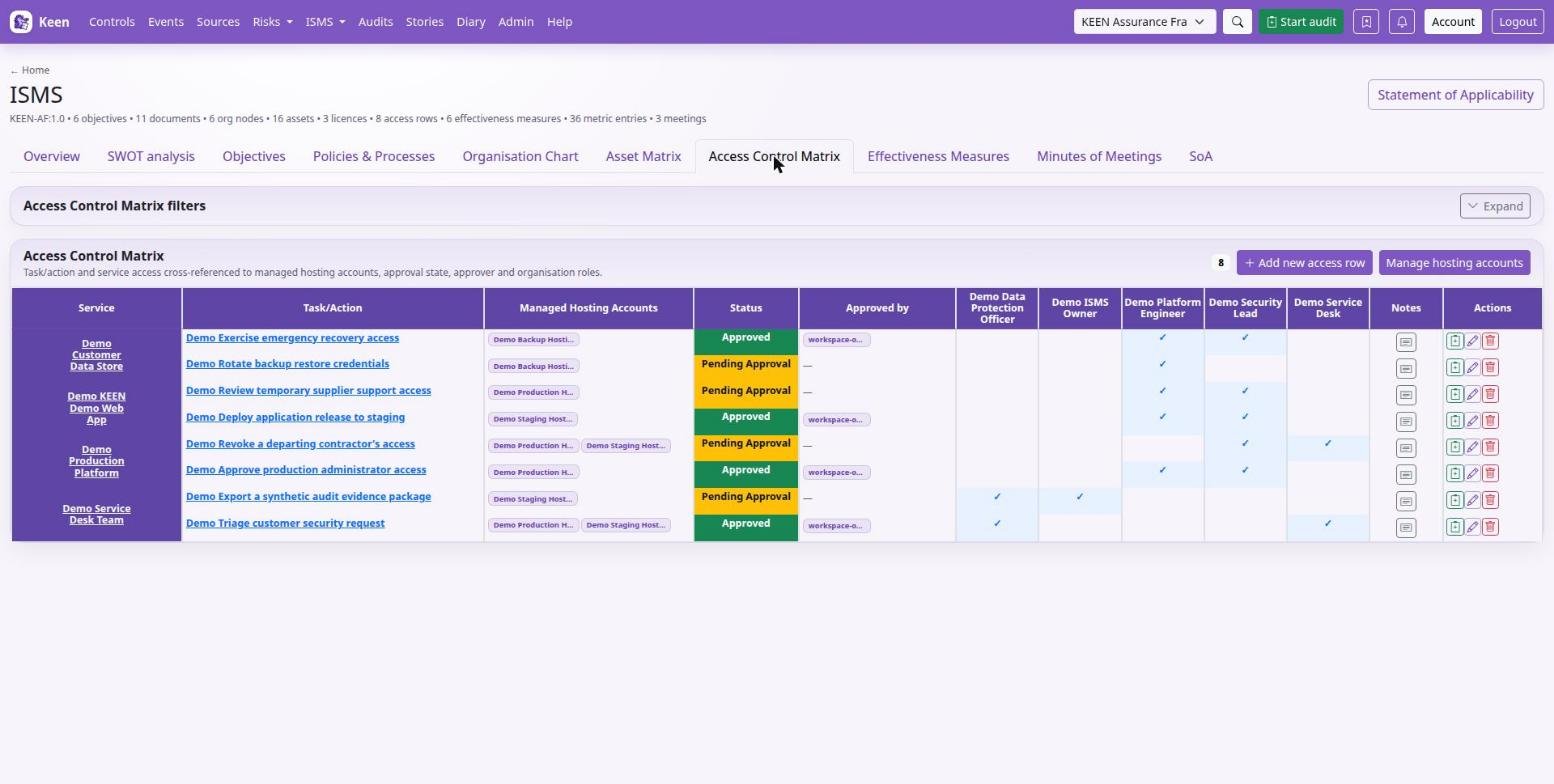Start audit for Rotate backup restore credentials row
Viewport: 1554px width, 784px height.
point(1455,368)
